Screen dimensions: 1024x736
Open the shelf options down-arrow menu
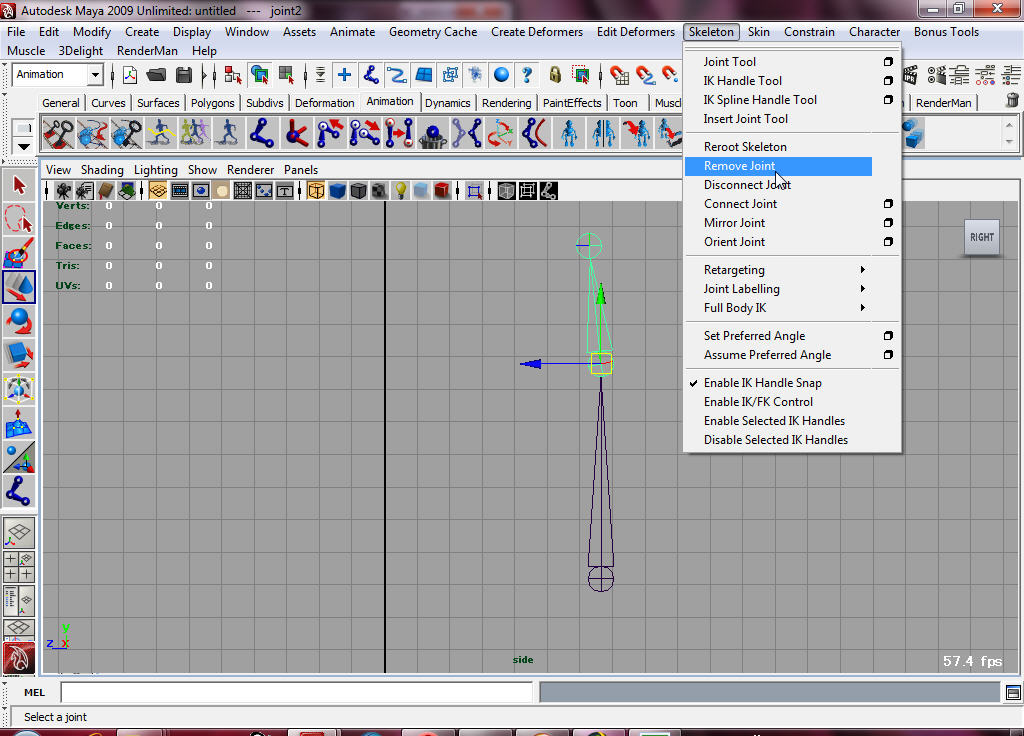(x=24, y=146)
